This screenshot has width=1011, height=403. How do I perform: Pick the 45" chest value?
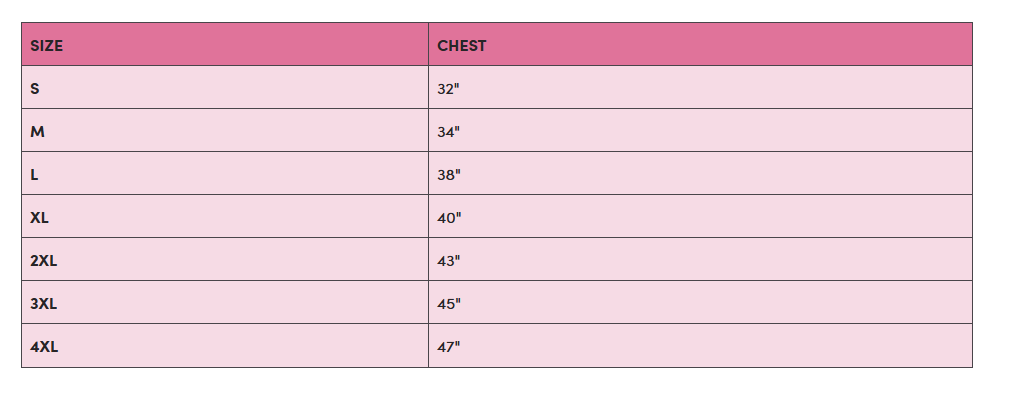coord(449,304)
